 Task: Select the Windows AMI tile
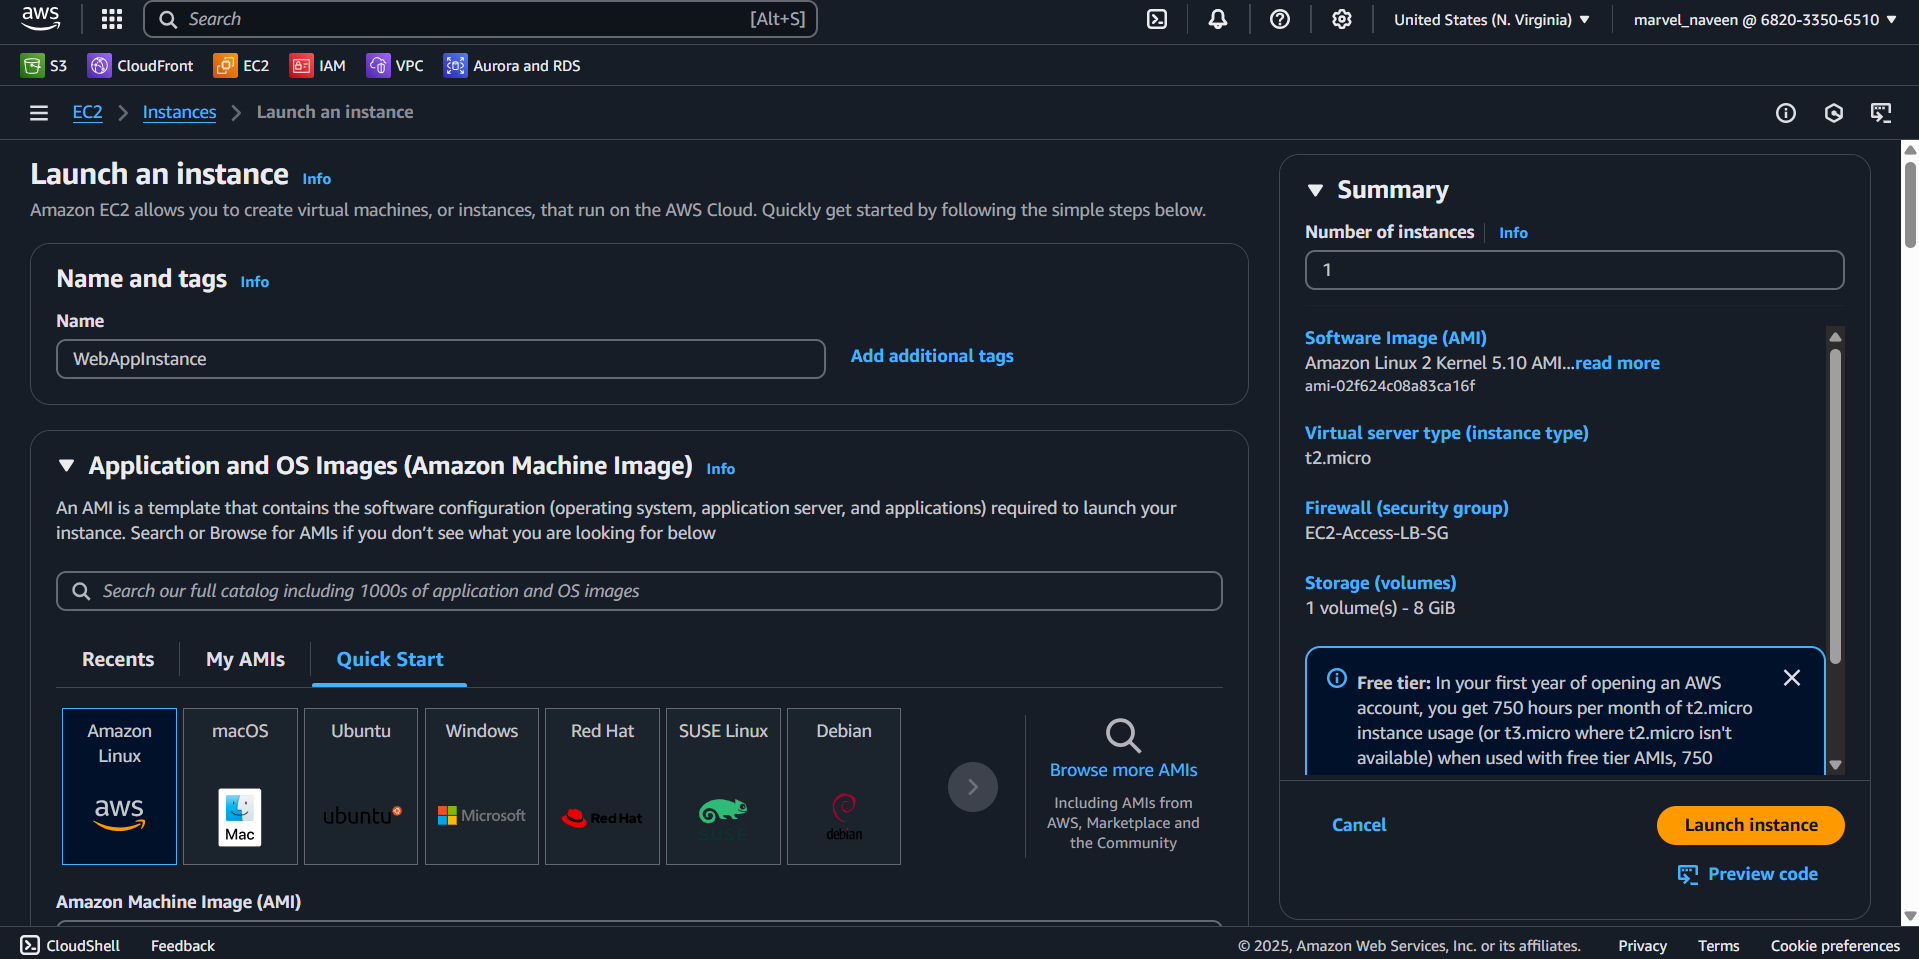coord(482,786)
